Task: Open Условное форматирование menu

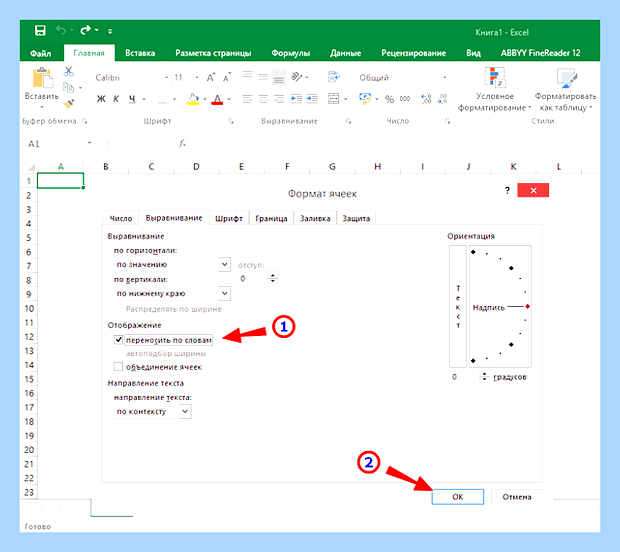Action: [494, 89]
